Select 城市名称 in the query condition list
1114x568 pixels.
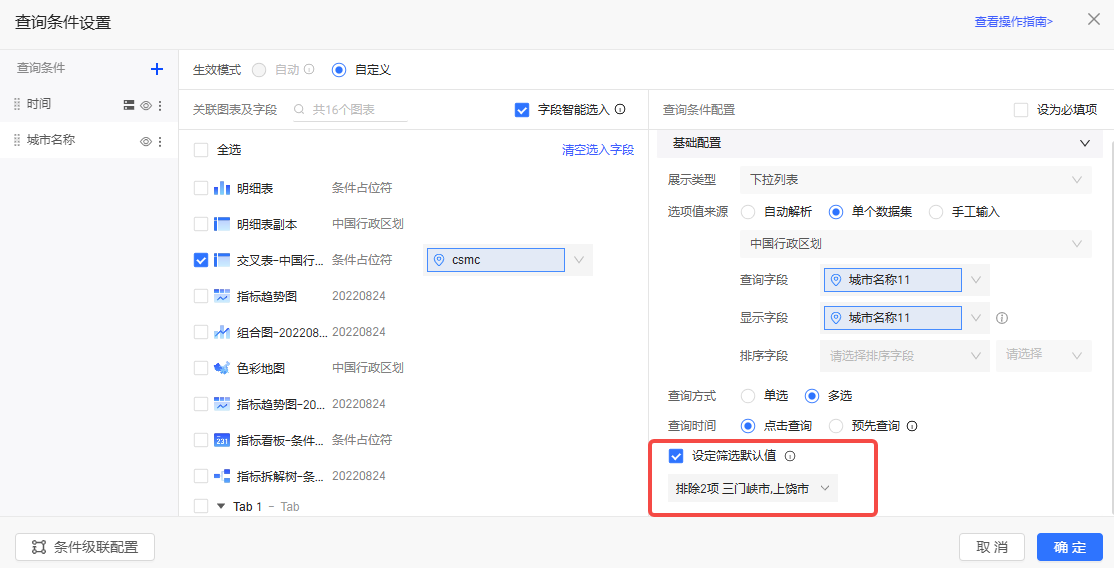pyautogui.click(x=51, y=141)
